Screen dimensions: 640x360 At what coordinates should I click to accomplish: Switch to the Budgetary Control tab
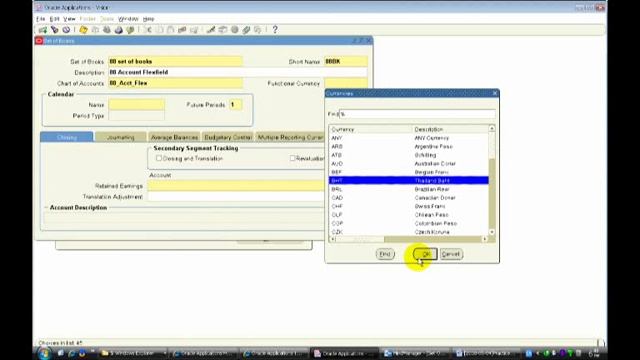pyautogui.click(x=228, y=137)
